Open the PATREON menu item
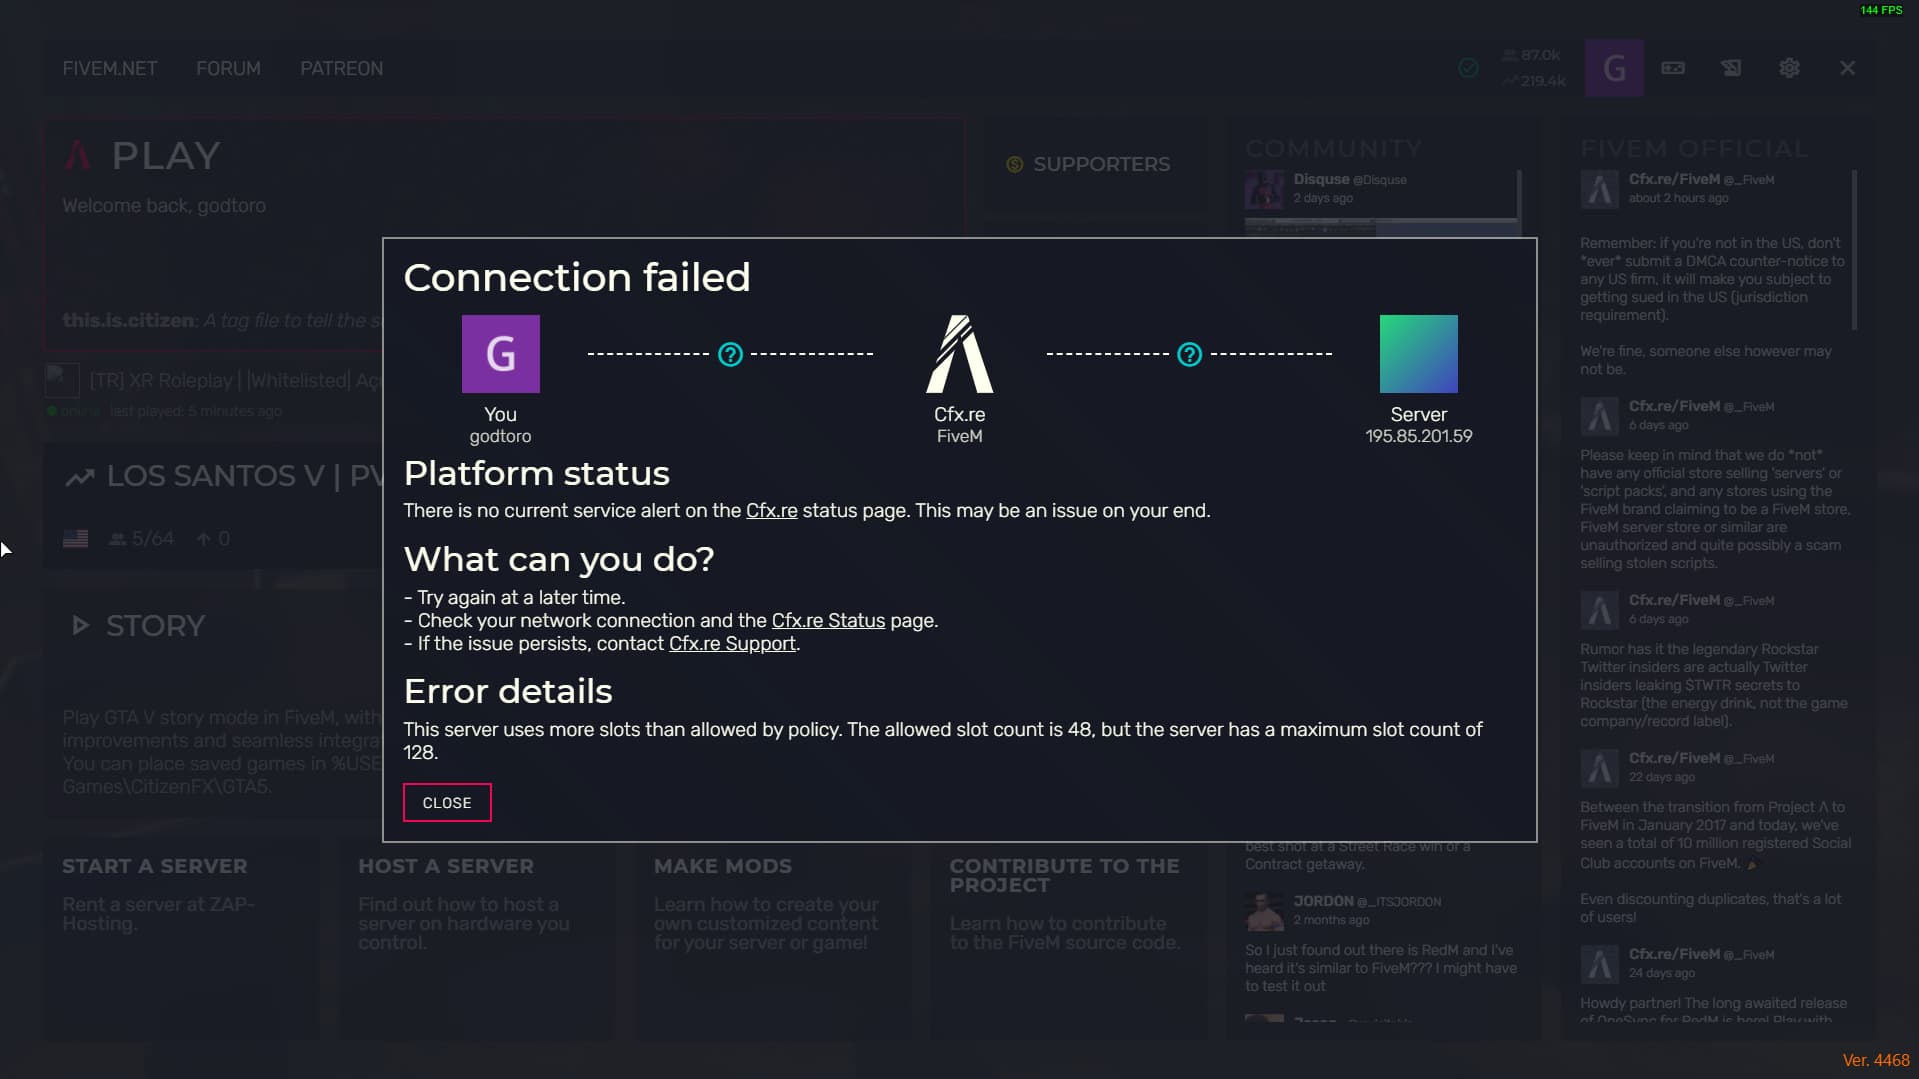This screenshot has height=1079, width=1919. point(341,68)
